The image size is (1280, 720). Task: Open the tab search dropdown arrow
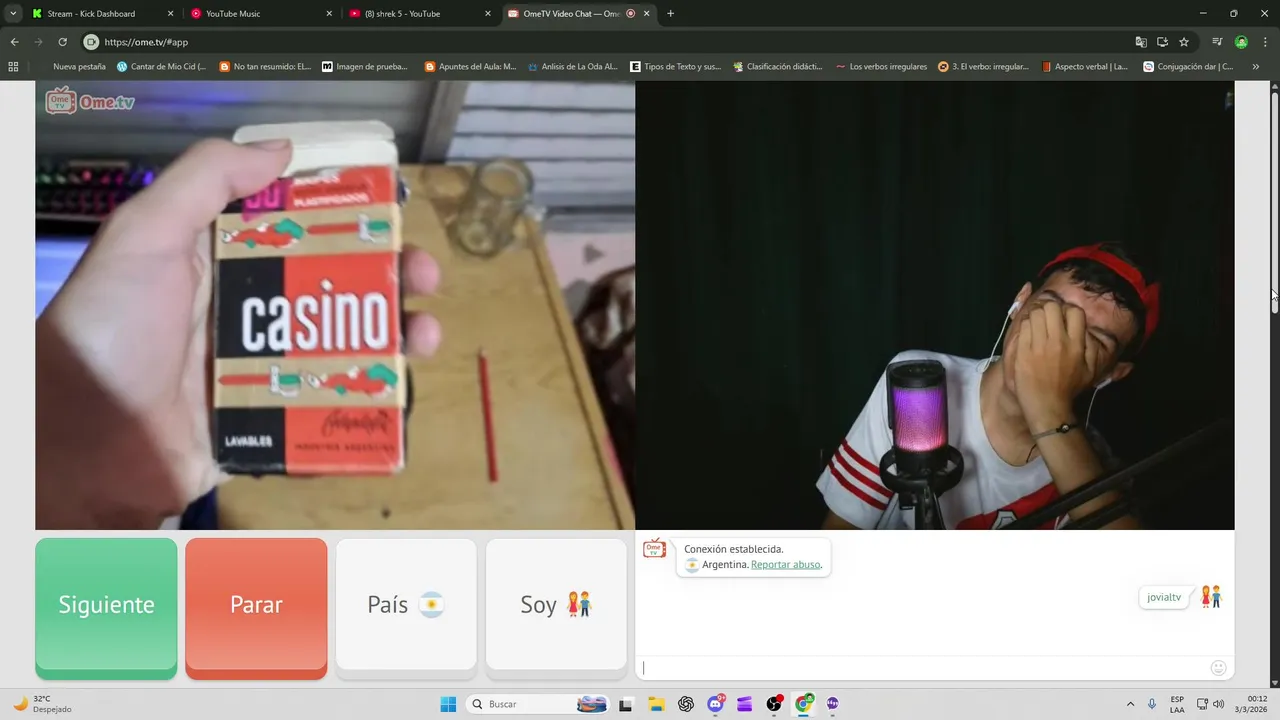(13, 14)
